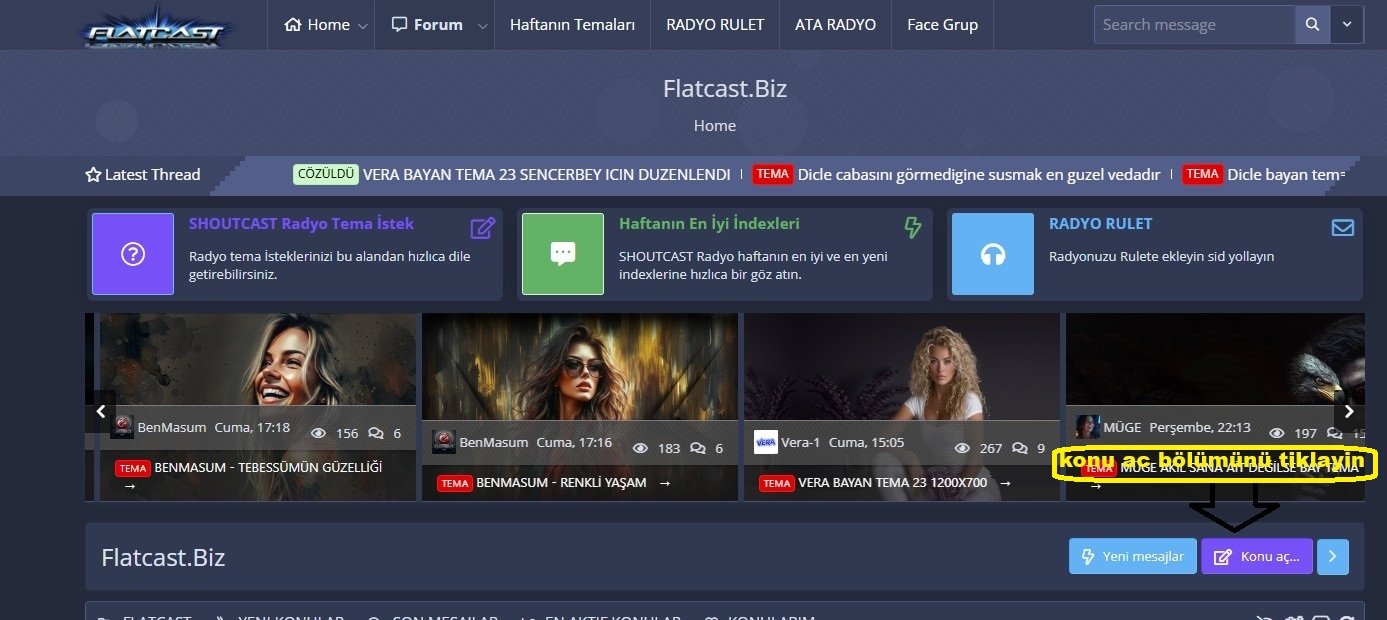Go to Haftanın Temaları
This screenshot has width=1387, height=620.
click(572, 25)
